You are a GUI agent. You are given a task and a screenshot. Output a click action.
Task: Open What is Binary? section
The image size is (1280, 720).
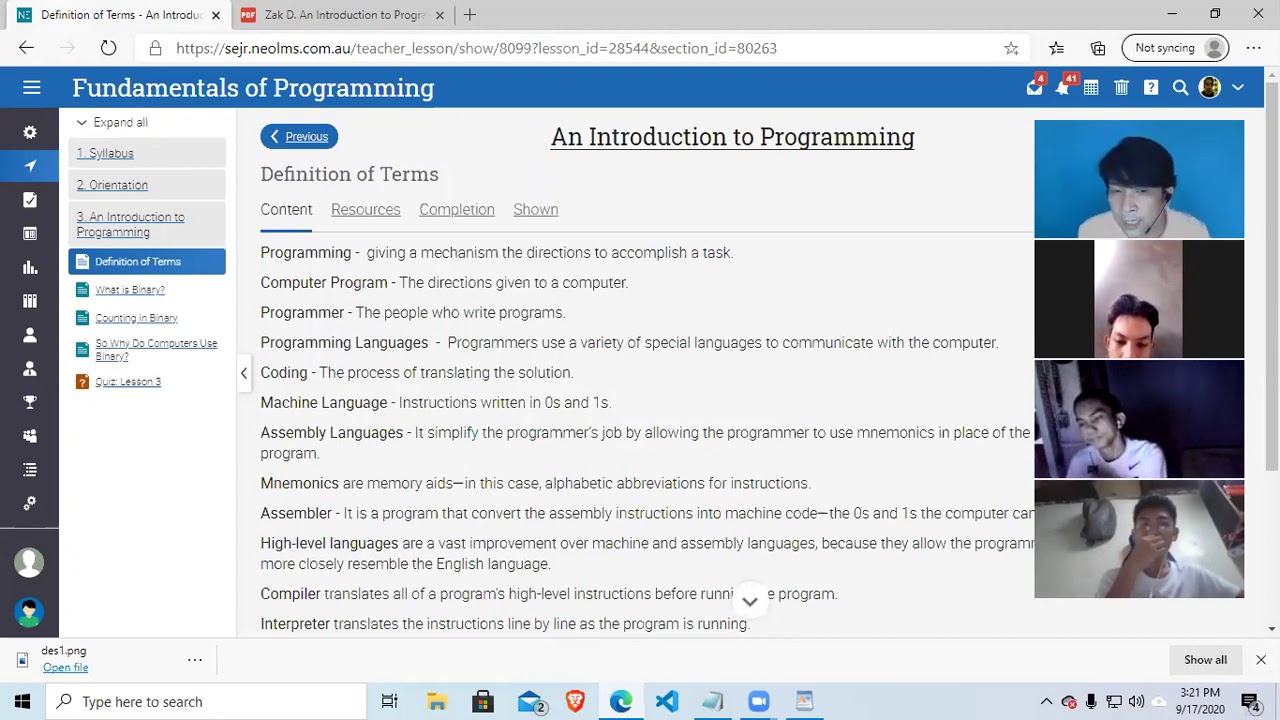(x=130, y=290)
